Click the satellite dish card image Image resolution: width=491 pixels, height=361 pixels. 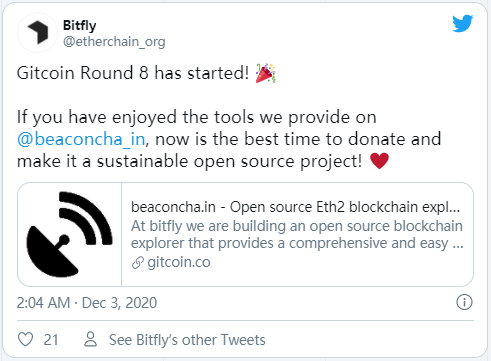tap(70, 234)
